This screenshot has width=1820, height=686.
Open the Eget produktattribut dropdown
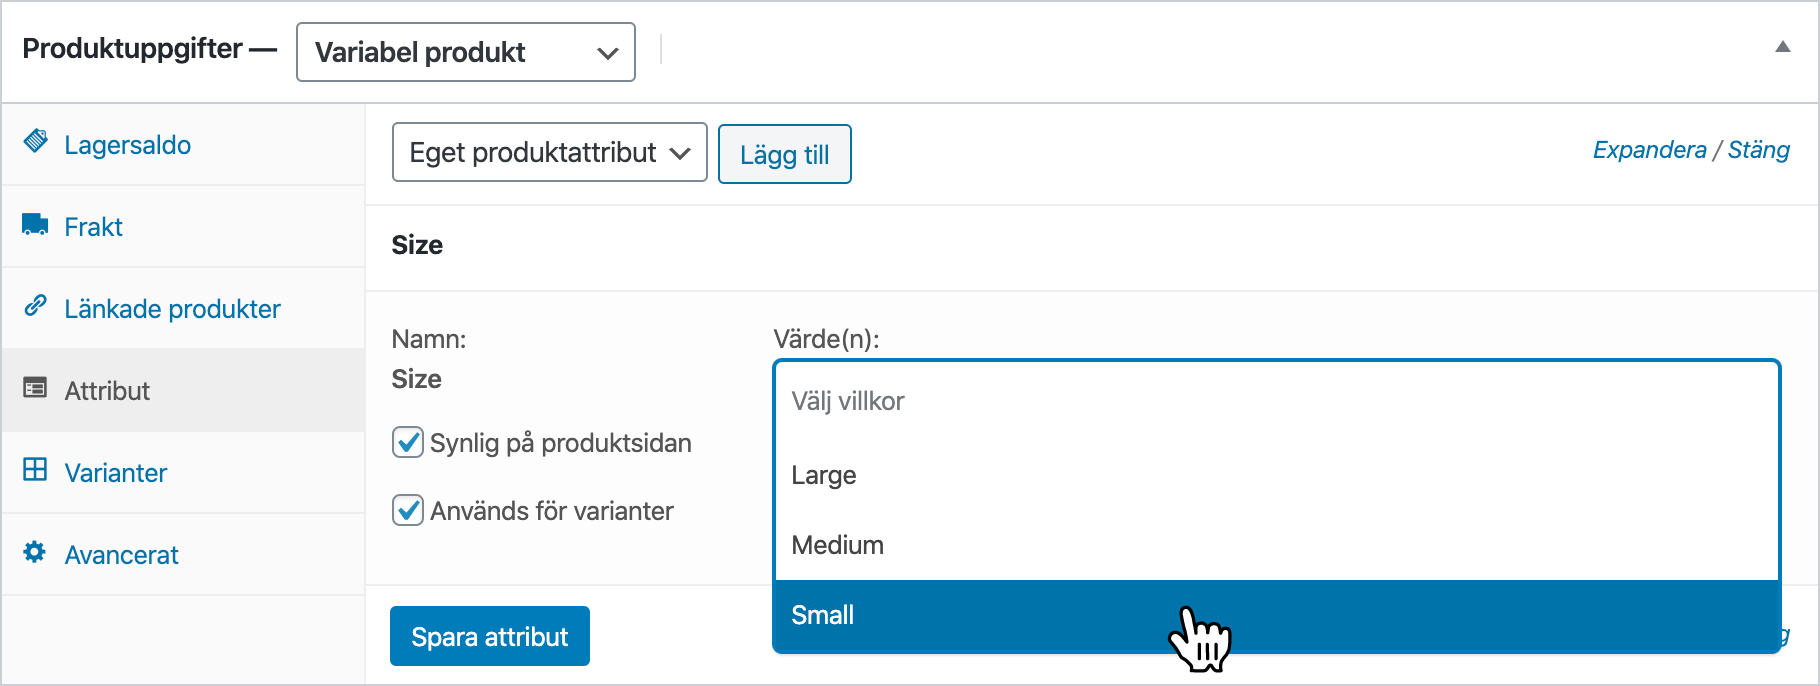(549, 153)
